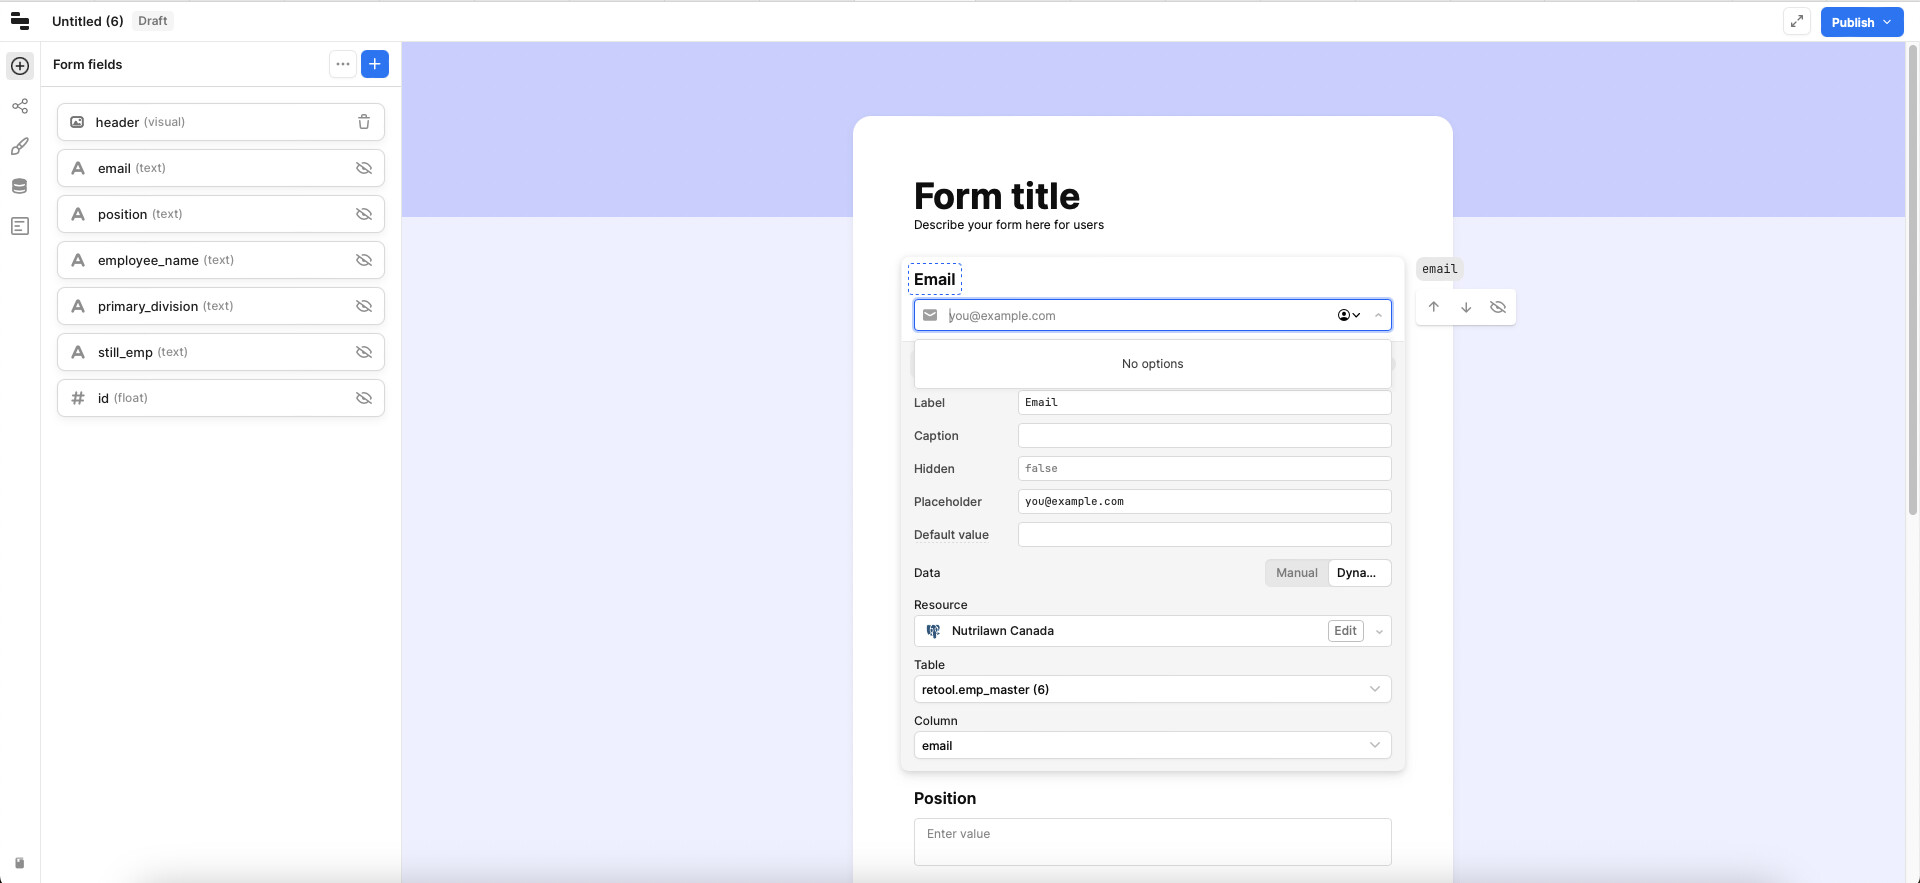Click the Placeholder input field
The height and width of the screenshot is (883, 1920).
[x=1204, y=501]
